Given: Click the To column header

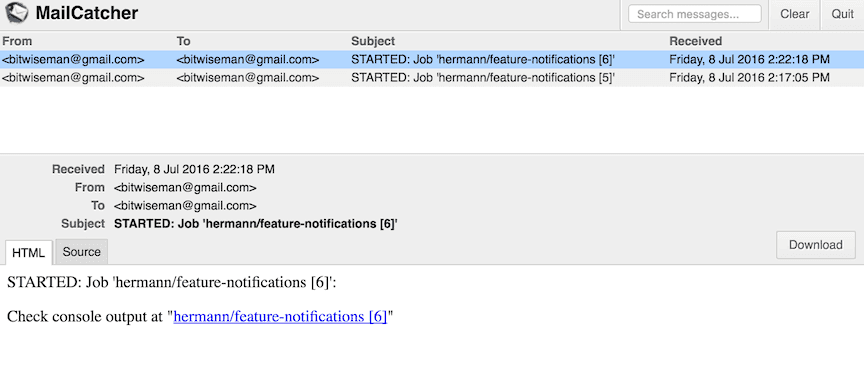Looking at the screenshot, I should pos(183,41).
